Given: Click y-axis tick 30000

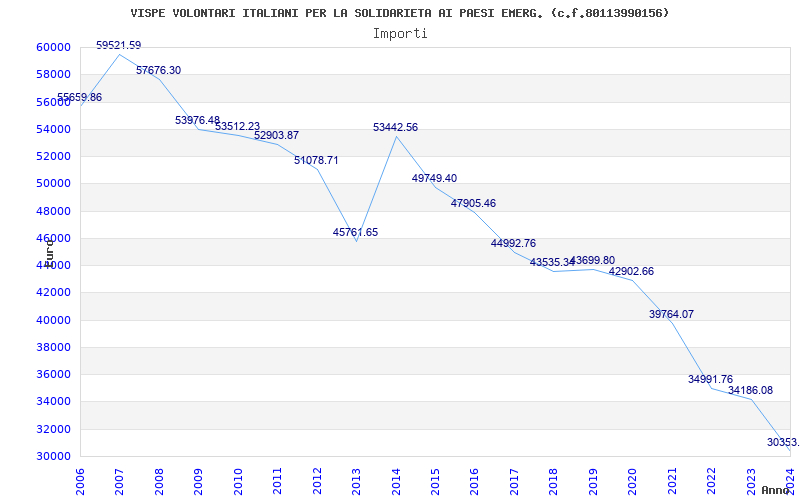Looking at the screenshot, I should click(x=53, y=456).
